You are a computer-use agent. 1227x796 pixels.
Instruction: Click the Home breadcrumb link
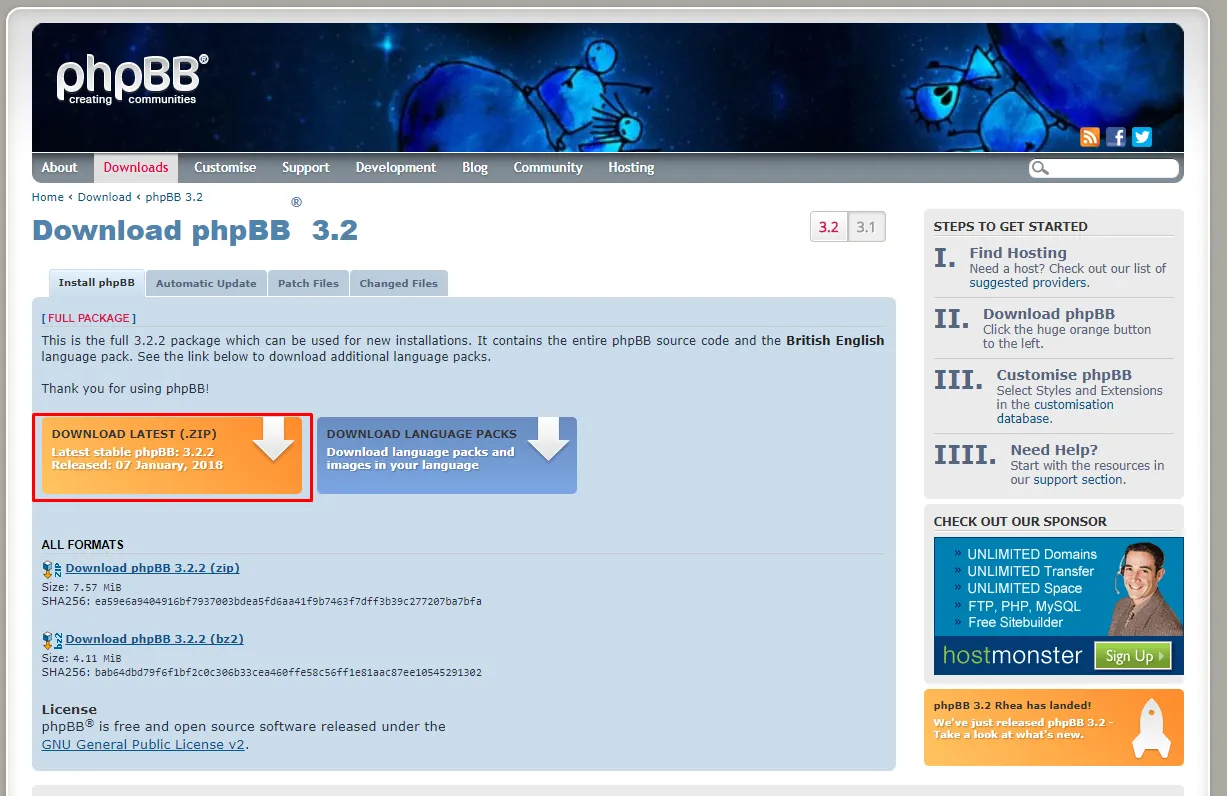[x=48, y=197]
